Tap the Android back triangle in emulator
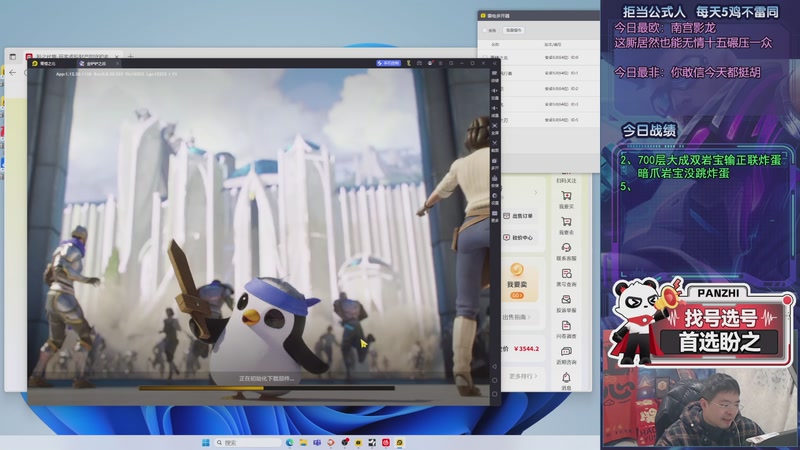This screenshot has width=800, height=450. point(494,366)
